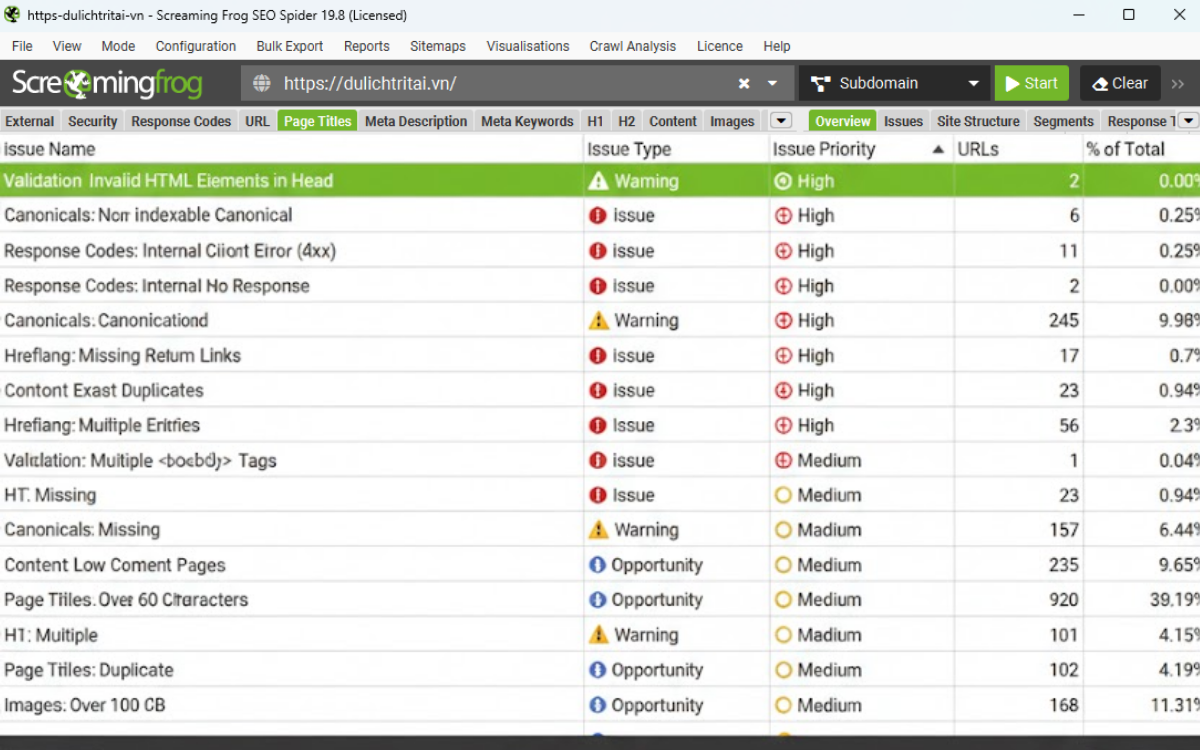
Task: Click High priority icon for Content Exact Duplicates
Action: [x=783, y=391]
